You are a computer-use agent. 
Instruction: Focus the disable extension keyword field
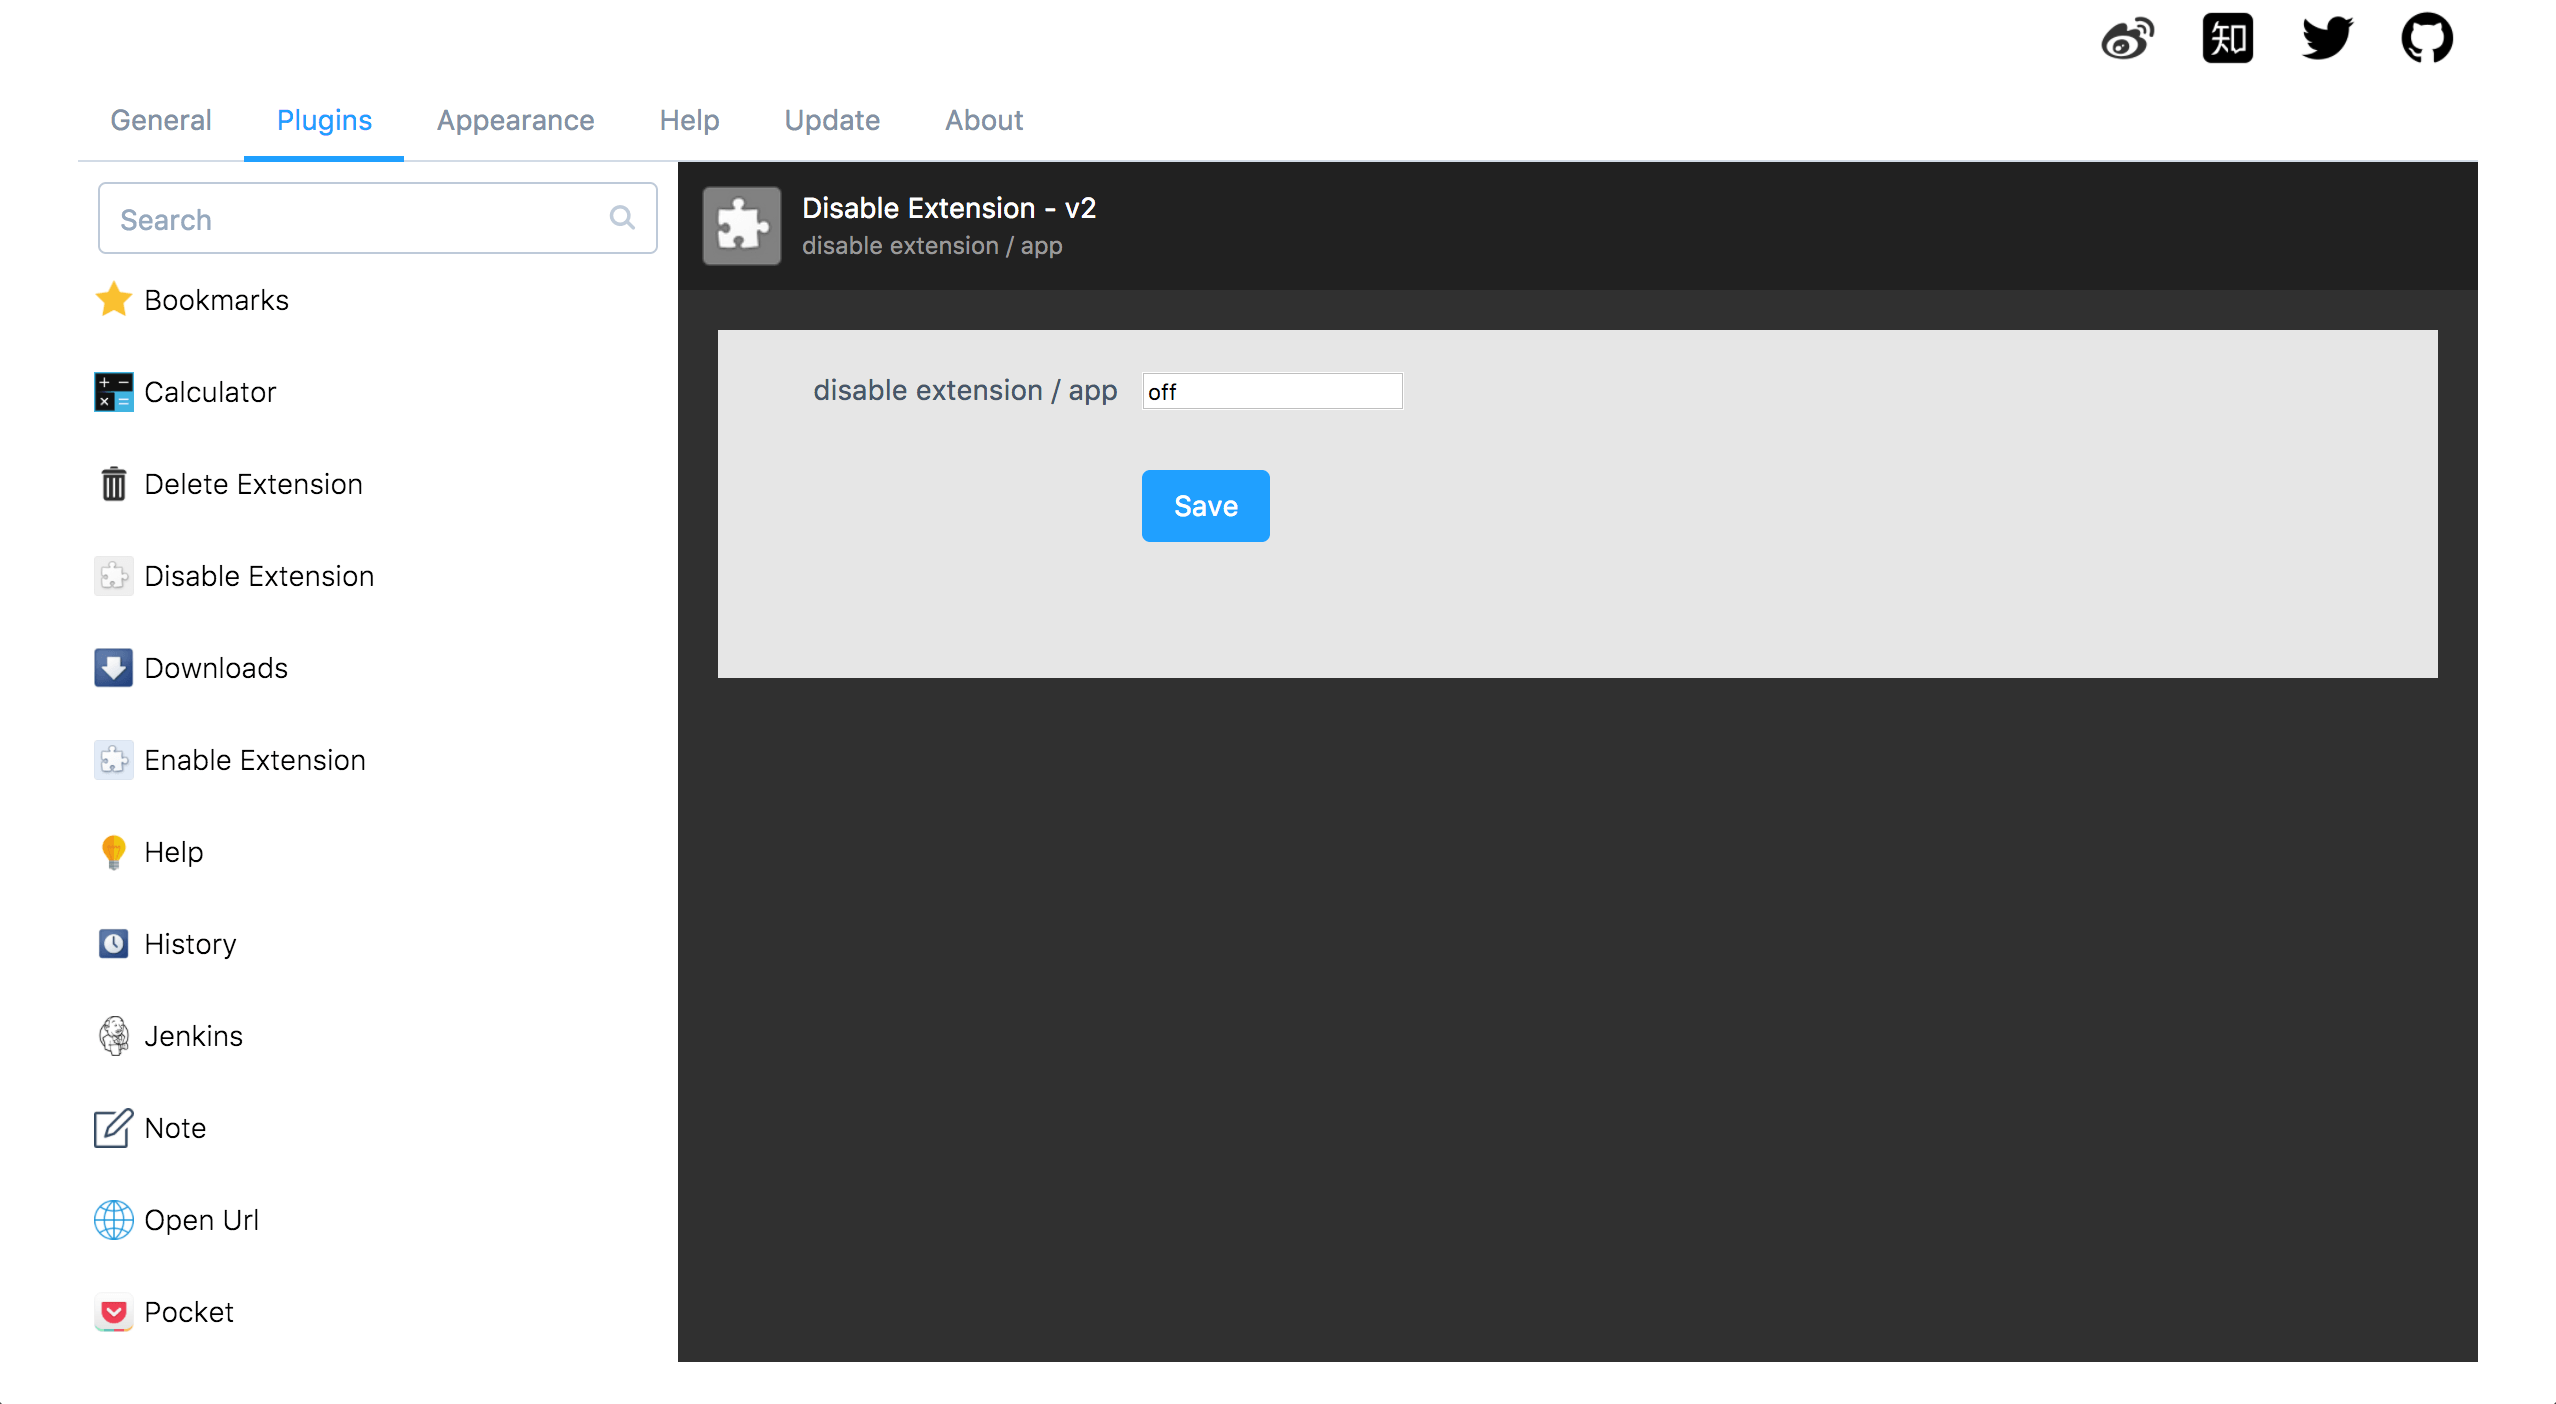pyautogui.click(x=1272, y=391)
